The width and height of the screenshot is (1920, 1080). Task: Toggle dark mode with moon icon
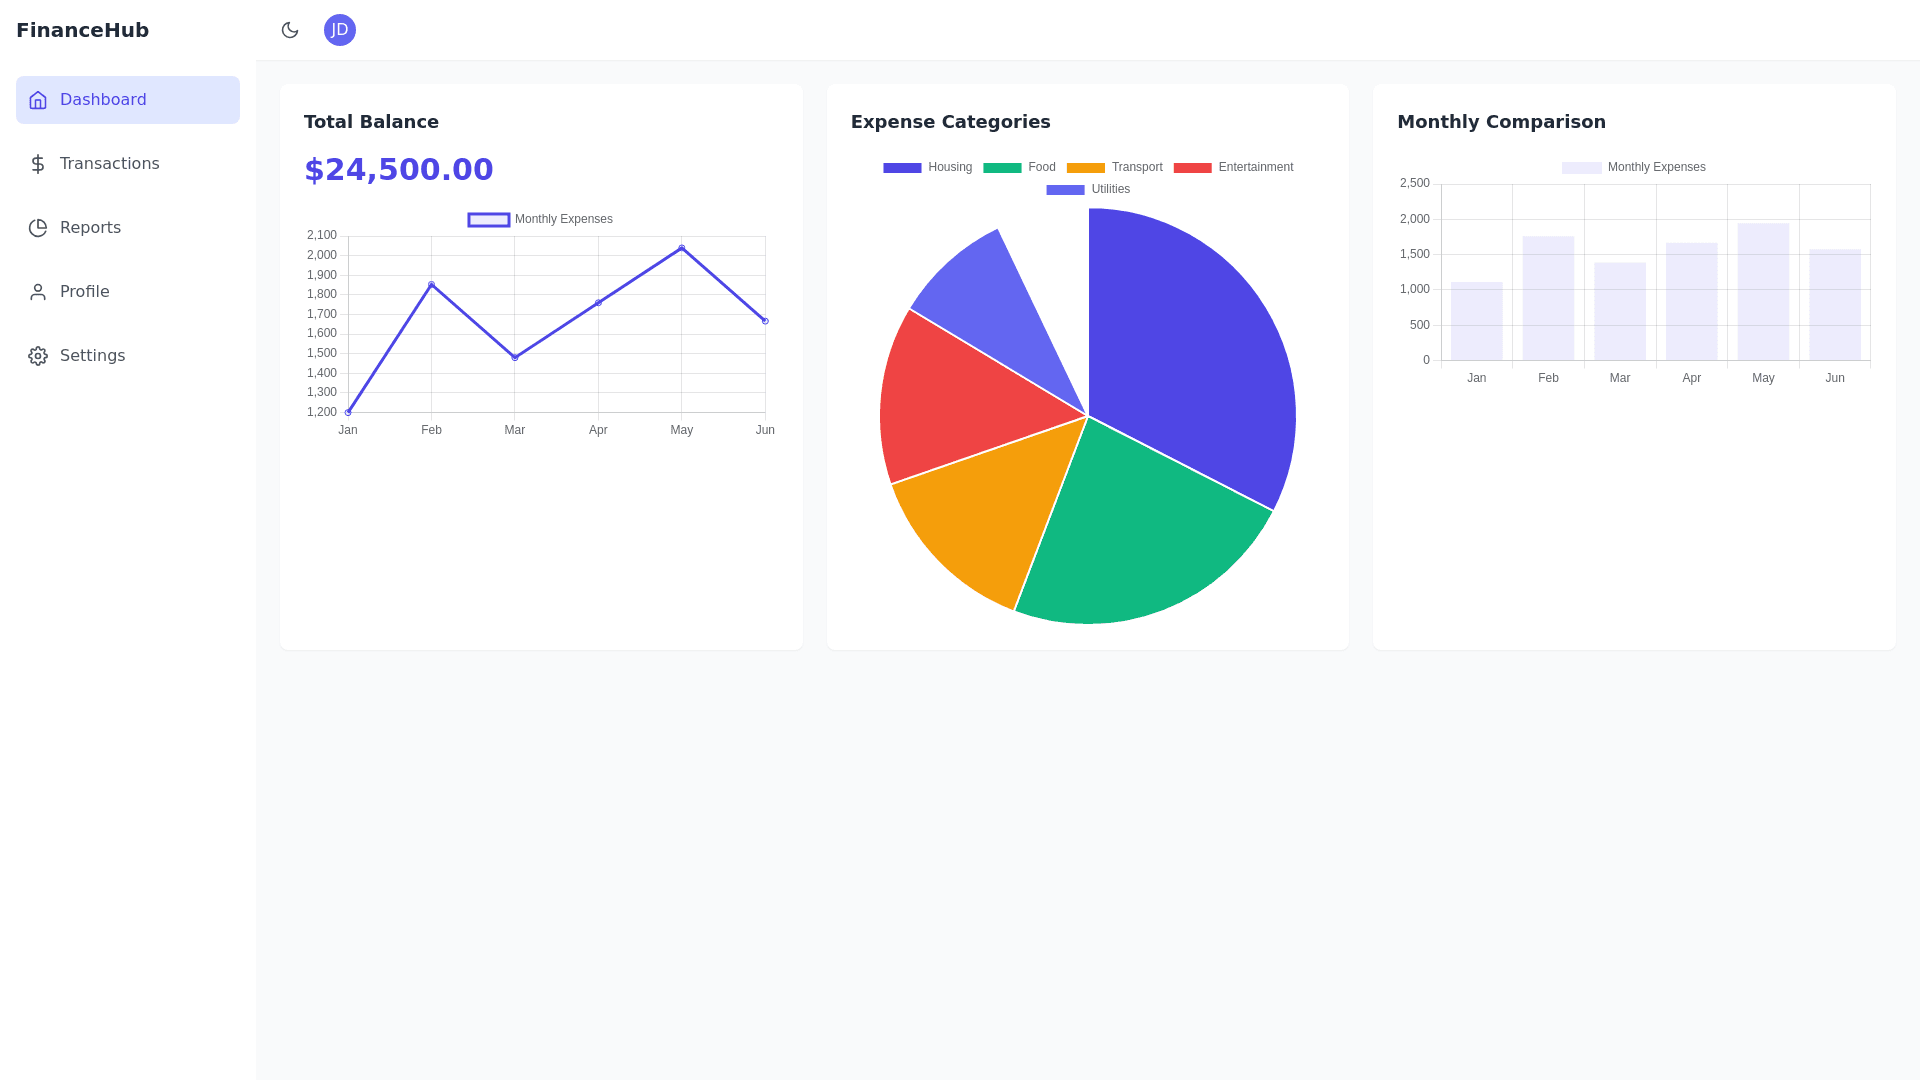tap(290, 30)
